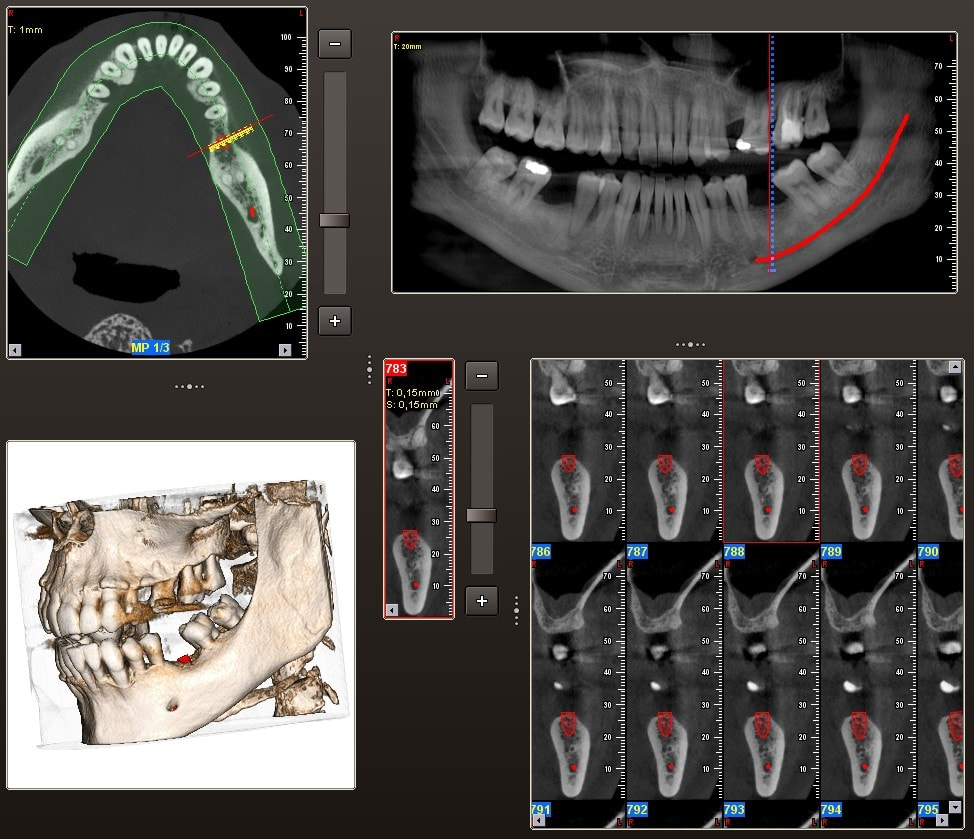Click the left arrow in the slice 783 panel
Viewport: 974px width, 839px height.
392,609
